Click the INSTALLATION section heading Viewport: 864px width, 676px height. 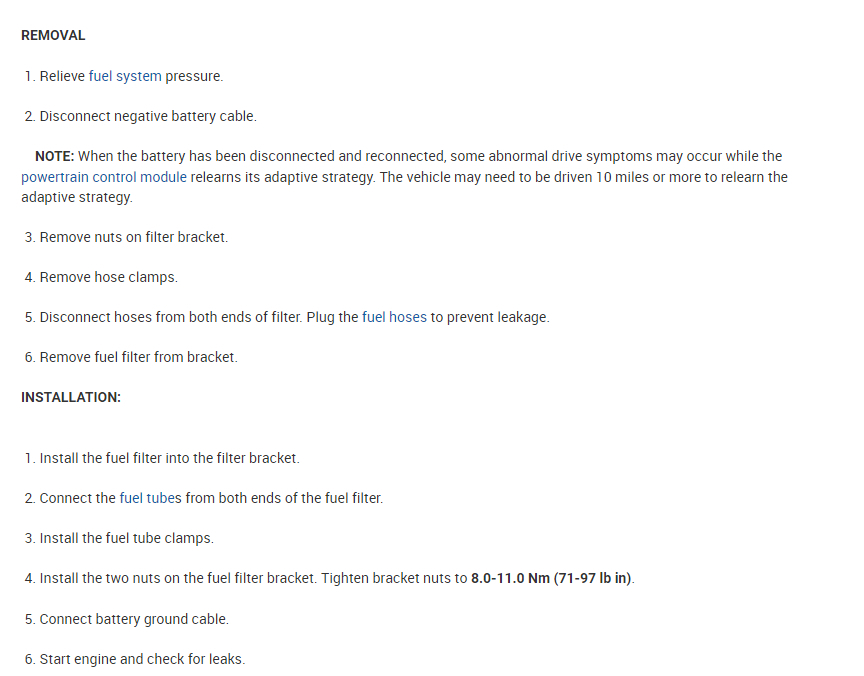[70, 397]
